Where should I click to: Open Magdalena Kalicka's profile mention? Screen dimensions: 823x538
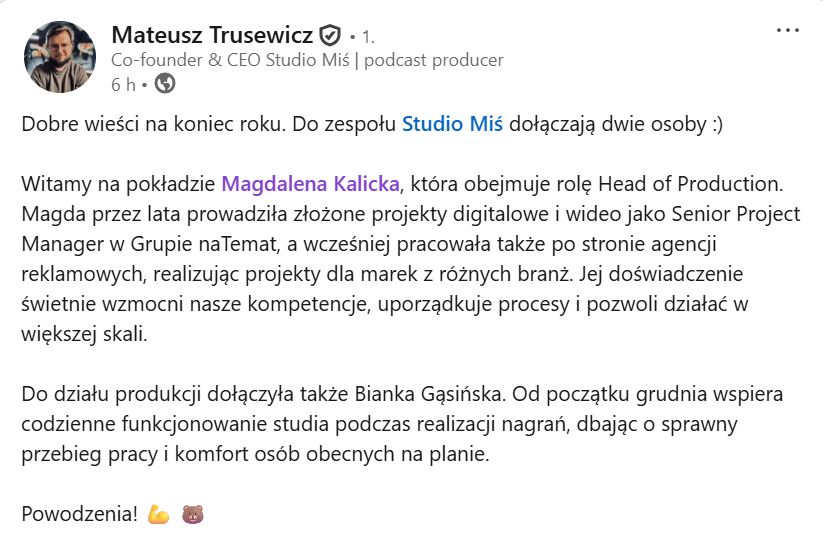click(311, 185)
